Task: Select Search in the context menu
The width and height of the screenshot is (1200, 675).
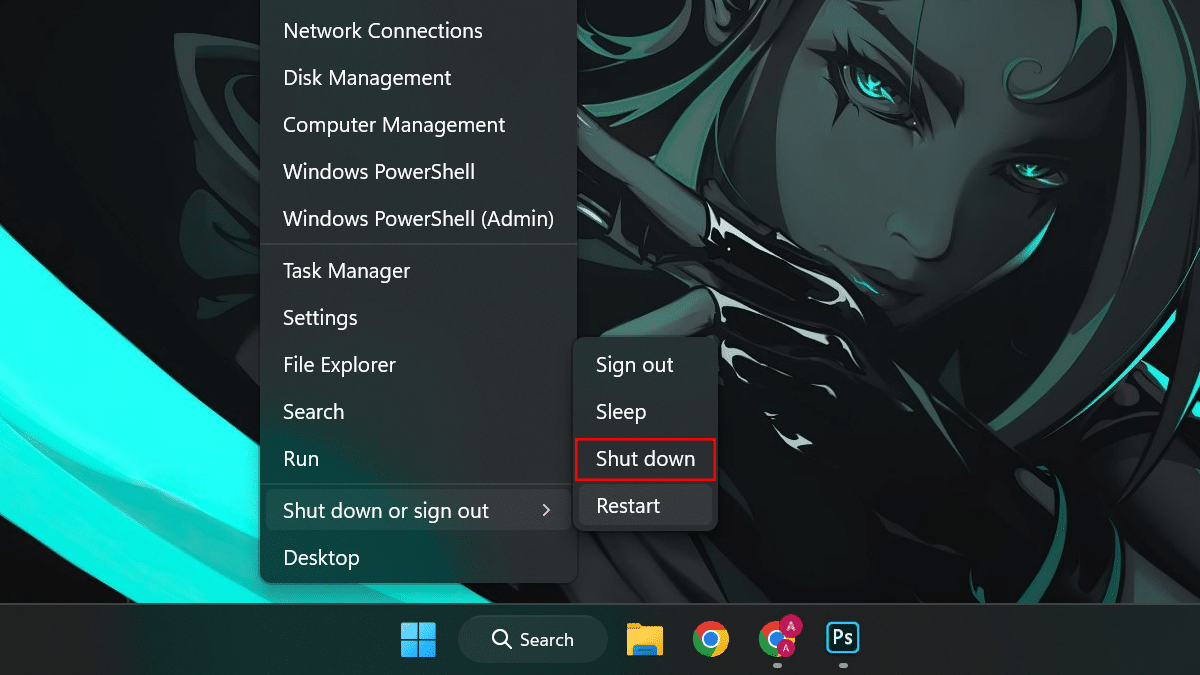Action: pos(418,412)
